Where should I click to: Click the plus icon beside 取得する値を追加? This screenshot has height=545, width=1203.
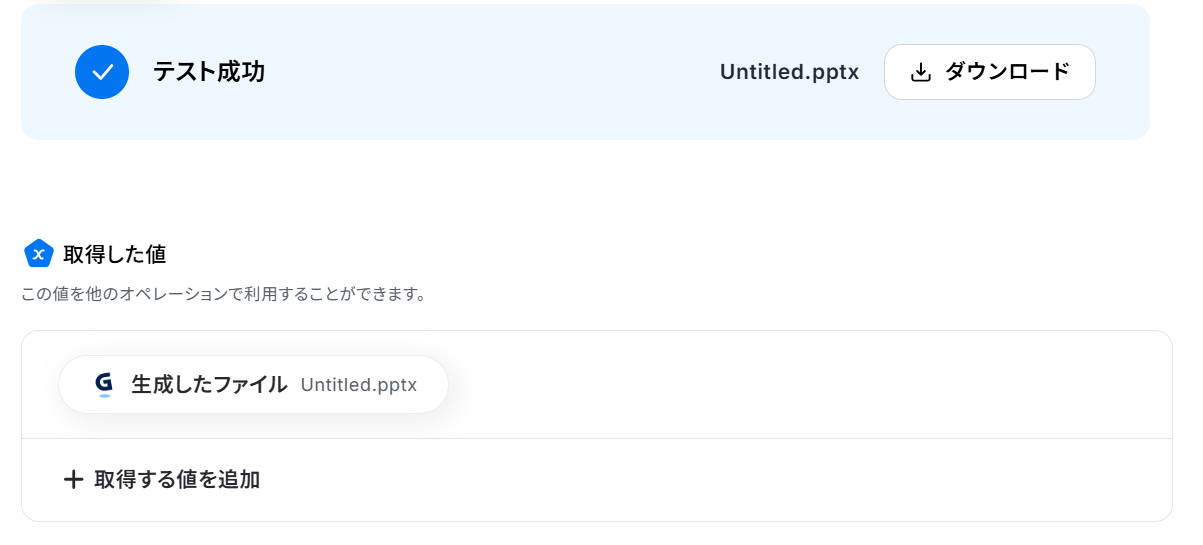(73, 480)
